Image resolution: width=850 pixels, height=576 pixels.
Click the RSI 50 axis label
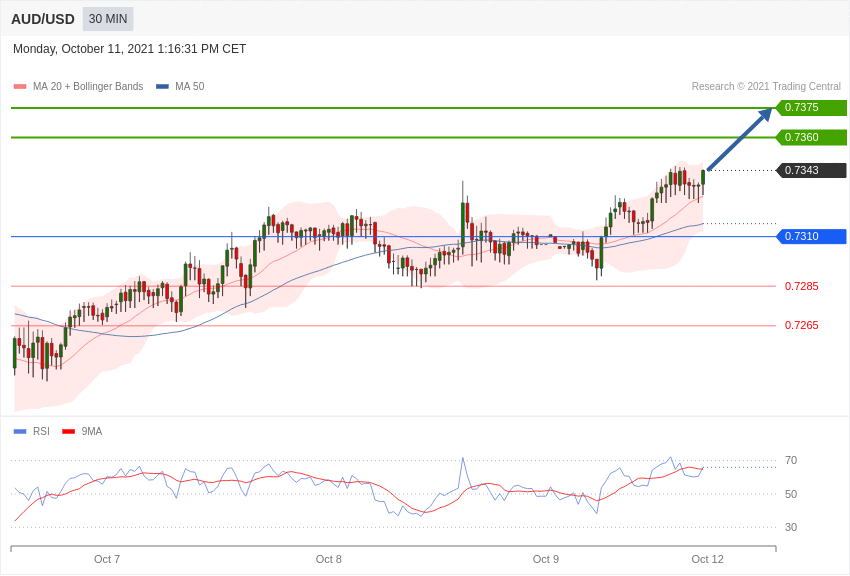791,494
